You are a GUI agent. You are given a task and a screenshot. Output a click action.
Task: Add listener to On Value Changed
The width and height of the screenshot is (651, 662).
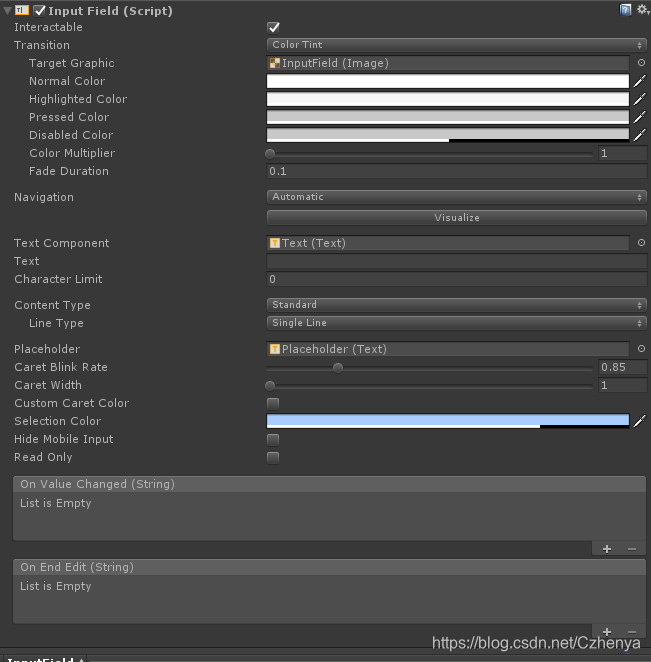click(x=607, y=549)
